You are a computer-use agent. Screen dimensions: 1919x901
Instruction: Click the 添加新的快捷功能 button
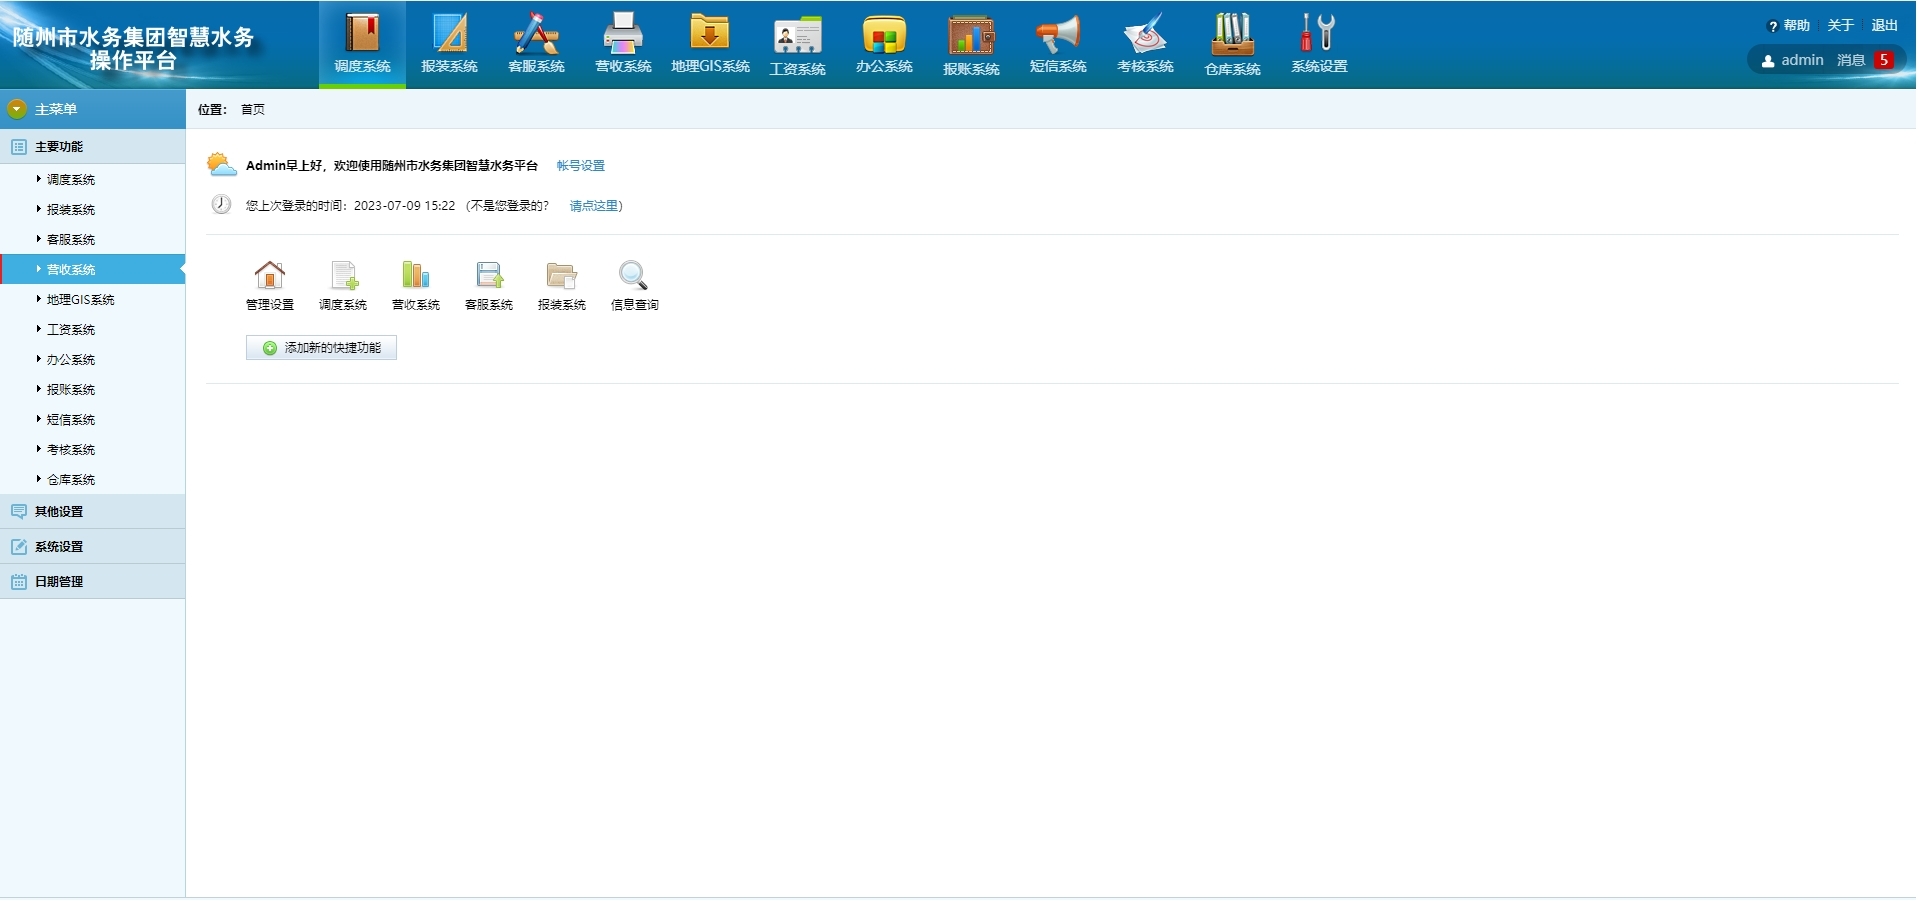click(321, 348)
